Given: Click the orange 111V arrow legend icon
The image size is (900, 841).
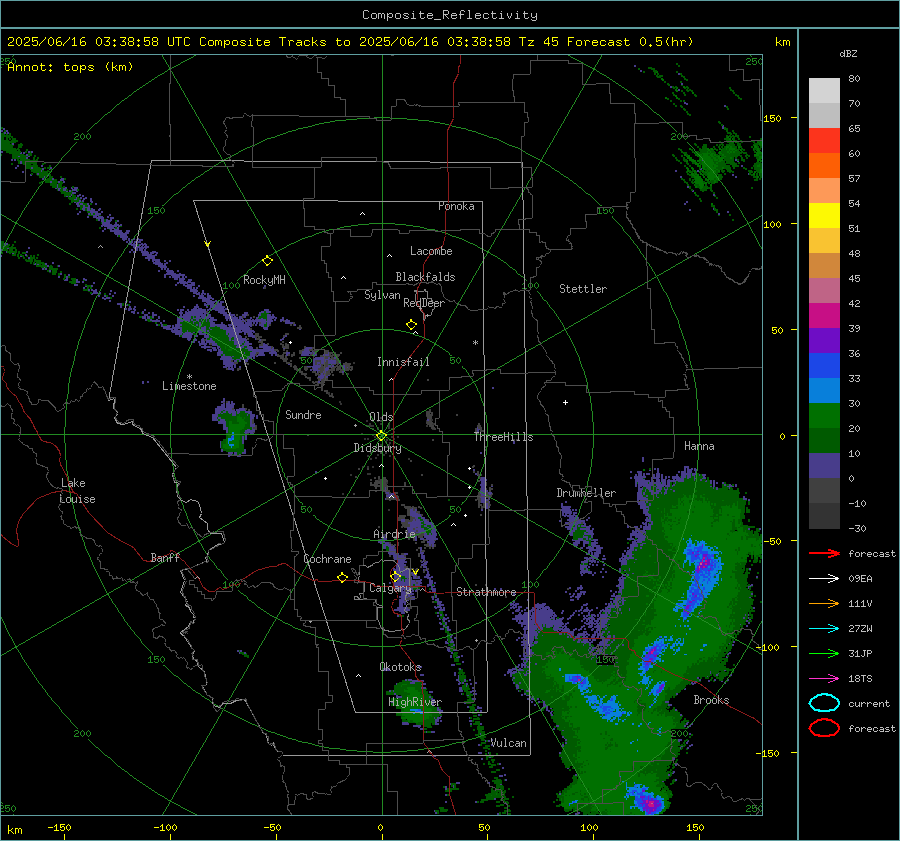Looking at the screenshot, I should point(824,603).
